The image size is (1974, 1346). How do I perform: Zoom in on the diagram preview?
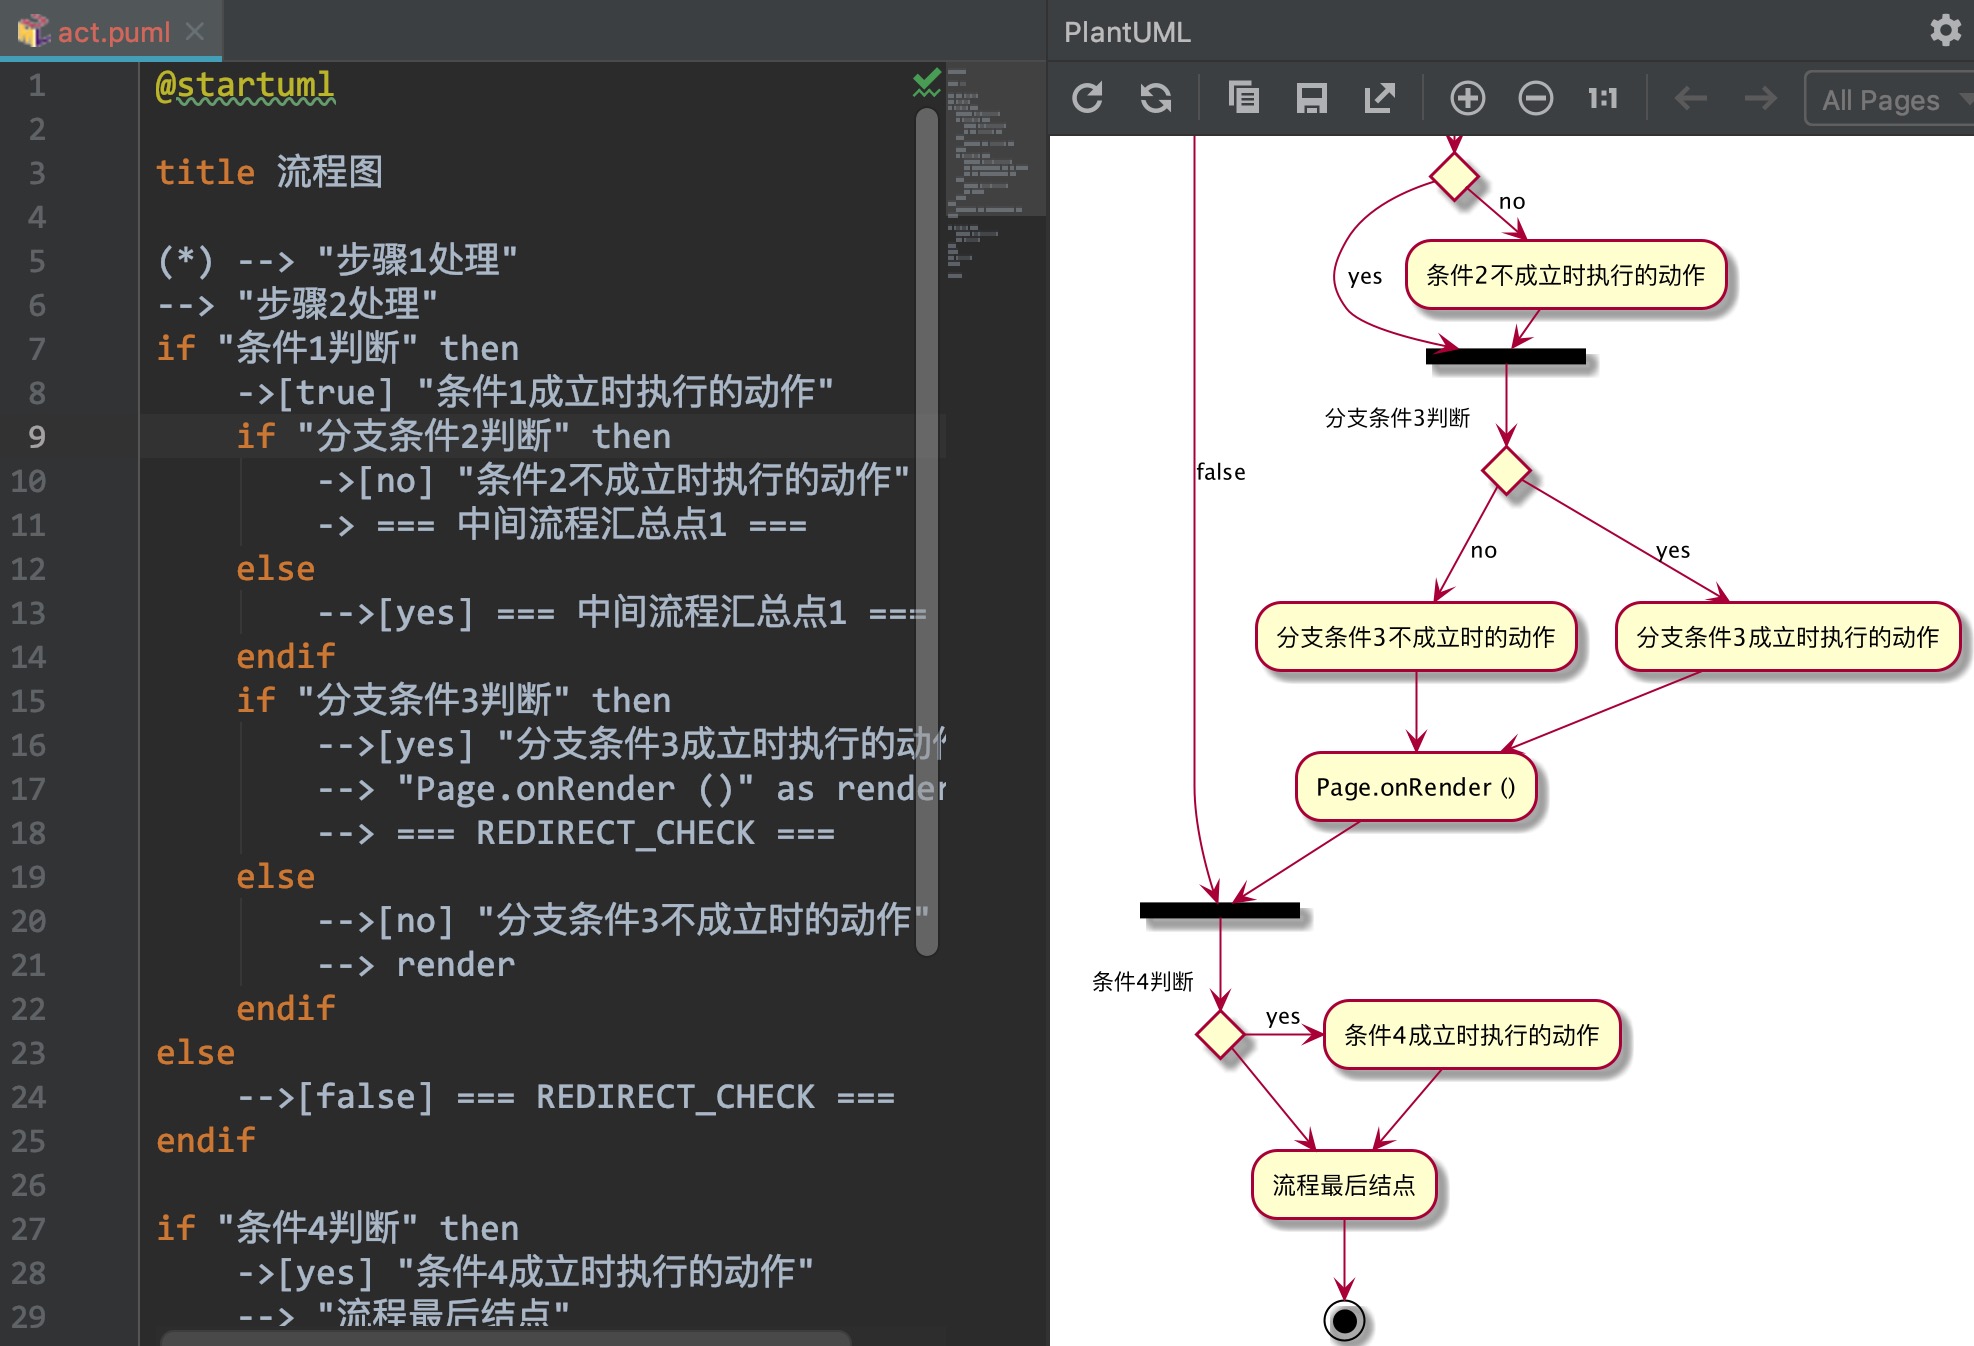1467,98
